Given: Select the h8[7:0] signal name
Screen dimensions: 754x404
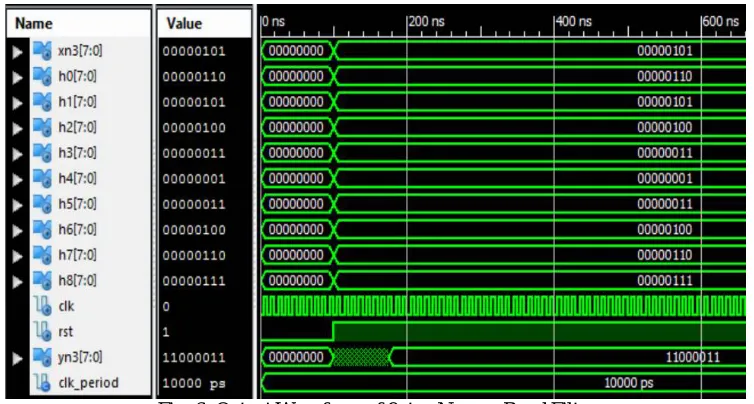Looking at the screenshot, I should (x=77, y=280).
